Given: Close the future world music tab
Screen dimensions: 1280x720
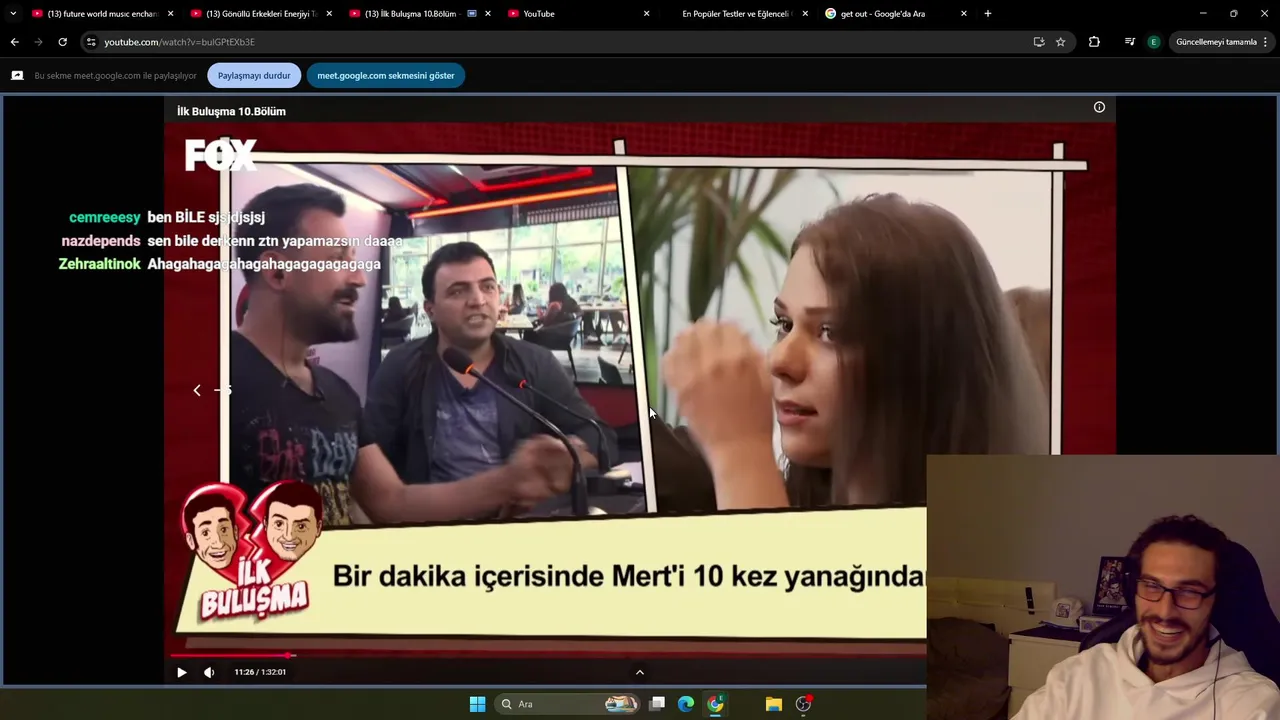Looking at the screenshot, I should tap(170, 14).
